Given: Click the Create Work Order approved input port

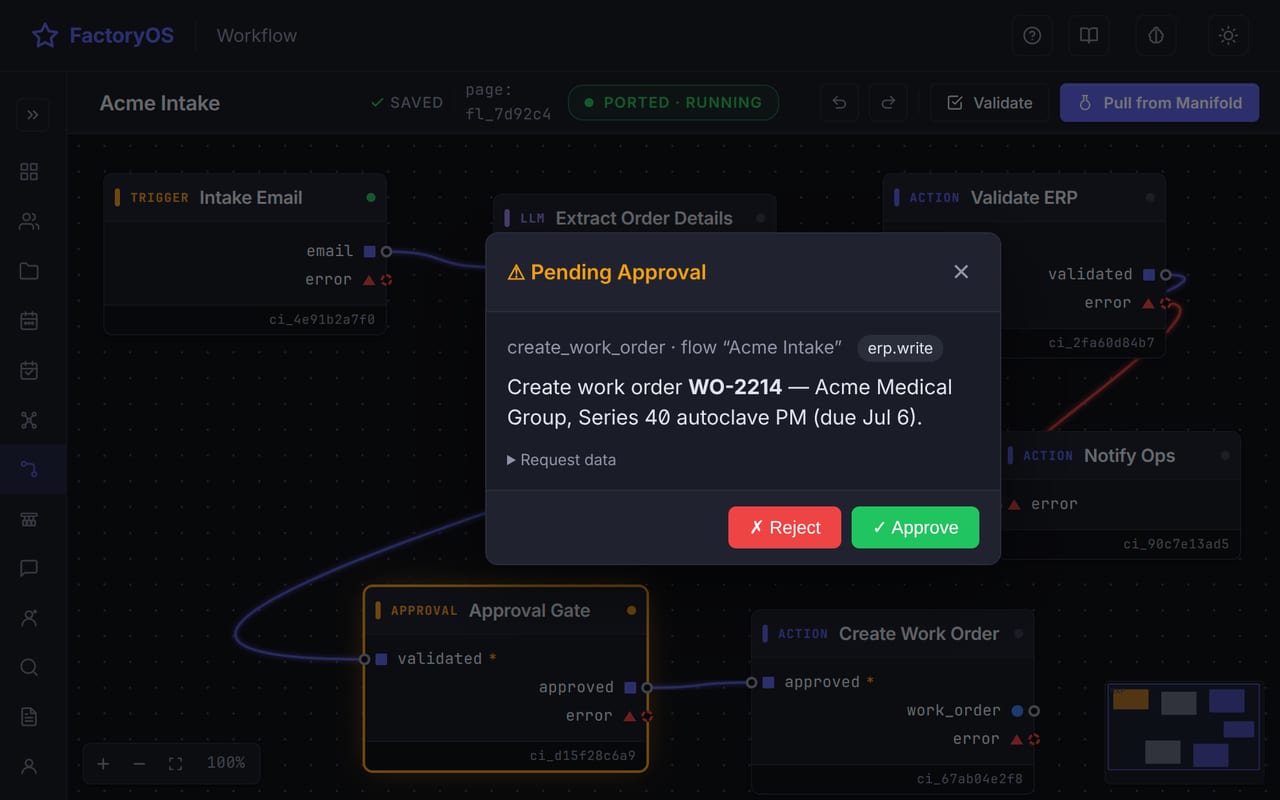Looking at the screenshot, I should (752, 683).
